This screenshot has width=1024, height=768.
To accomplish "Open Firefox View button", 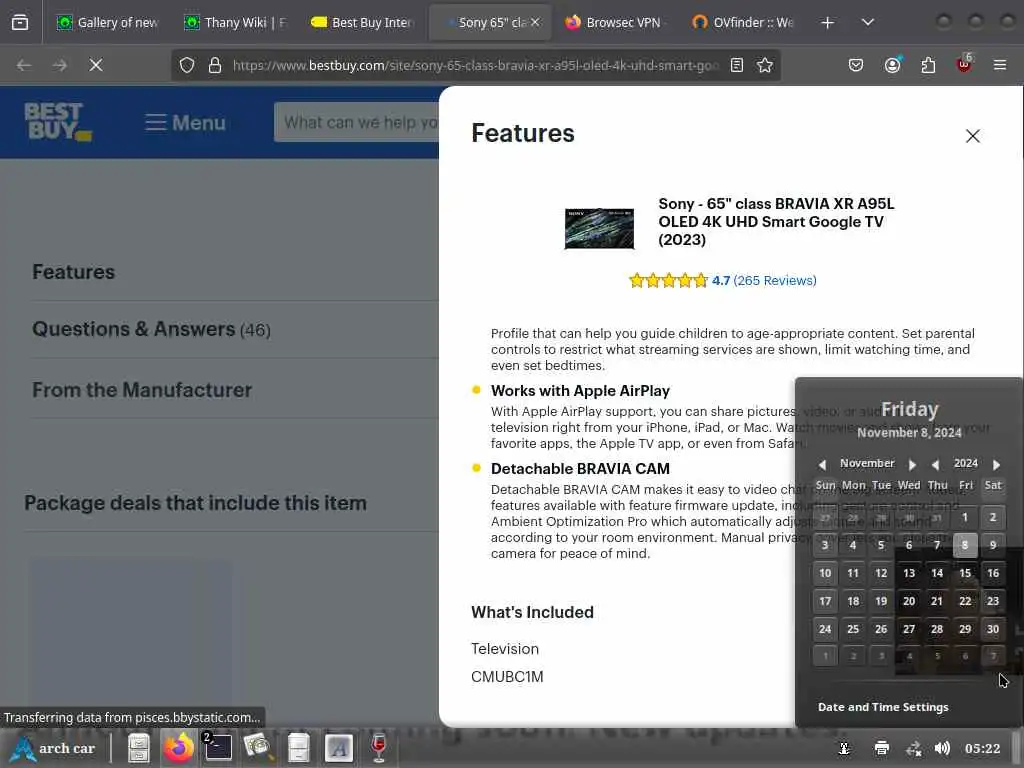I will (x=20, y=23).
